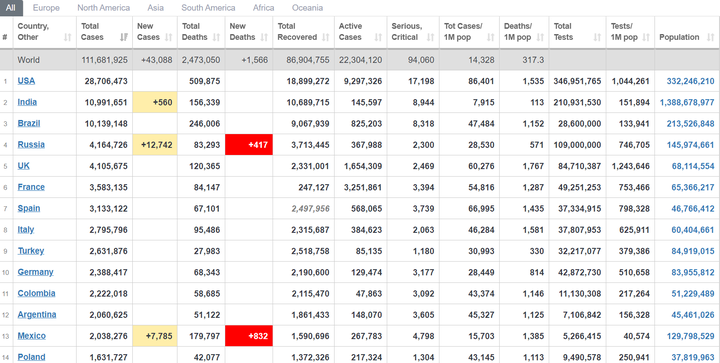
Task: Open the Spain country link
Action: coord(29,208)
